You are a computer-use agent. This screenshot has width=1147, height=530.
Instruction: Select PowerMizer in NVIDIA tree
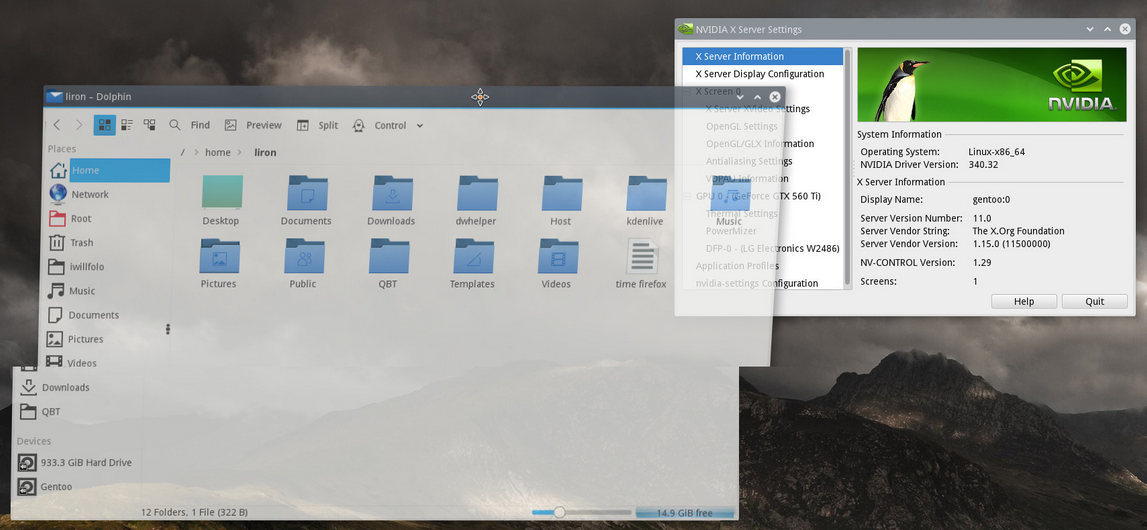click(x=731, y=231)
